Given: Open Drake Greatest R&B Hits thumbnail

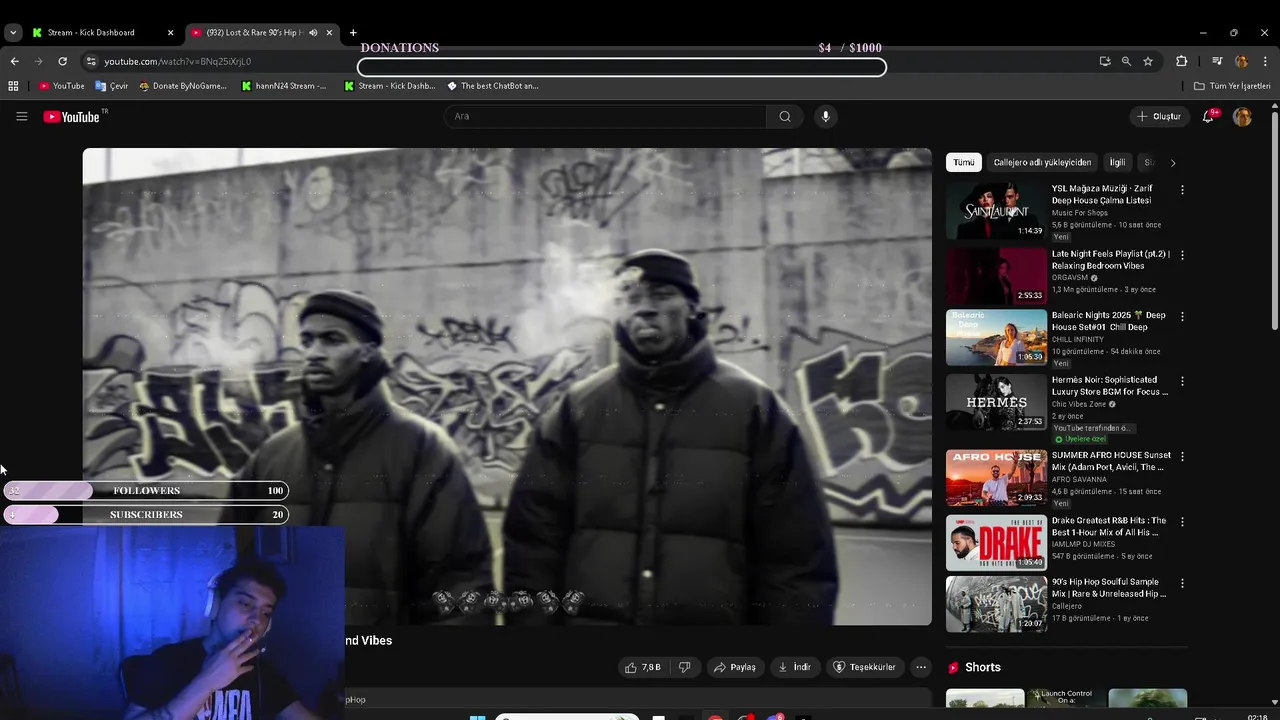Looking at the screenshot, I should tap(996, 543).
